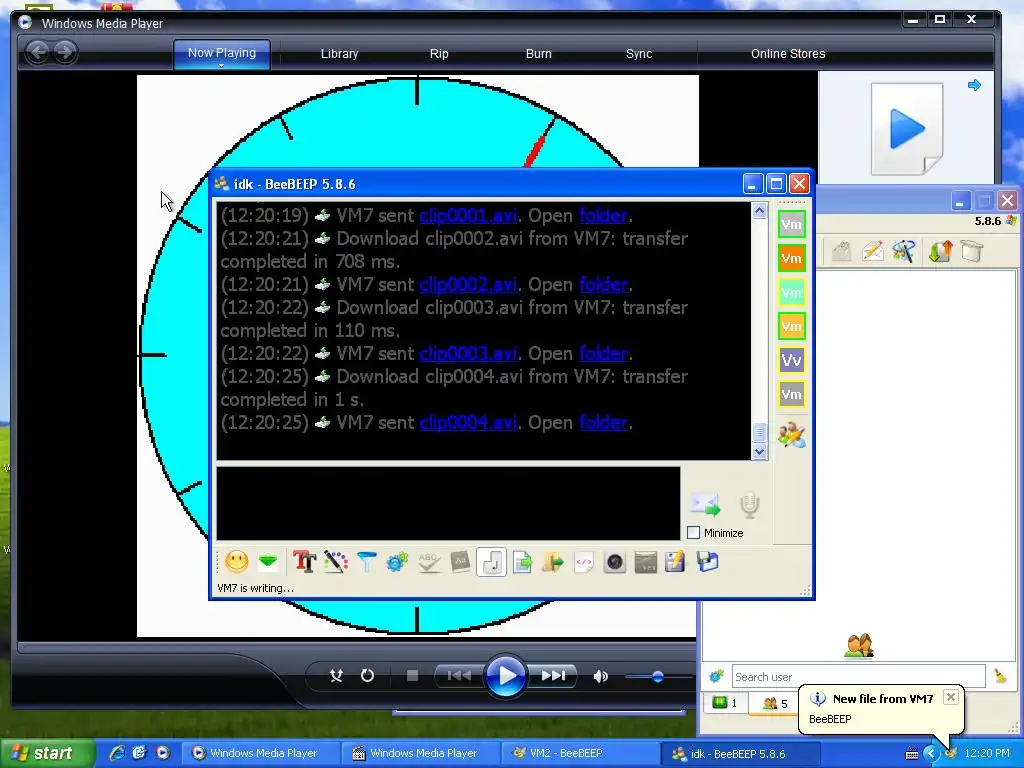Screen dimensions: 1024x768
Task: Switch to the Sync tab
Action: coord(639,54)
